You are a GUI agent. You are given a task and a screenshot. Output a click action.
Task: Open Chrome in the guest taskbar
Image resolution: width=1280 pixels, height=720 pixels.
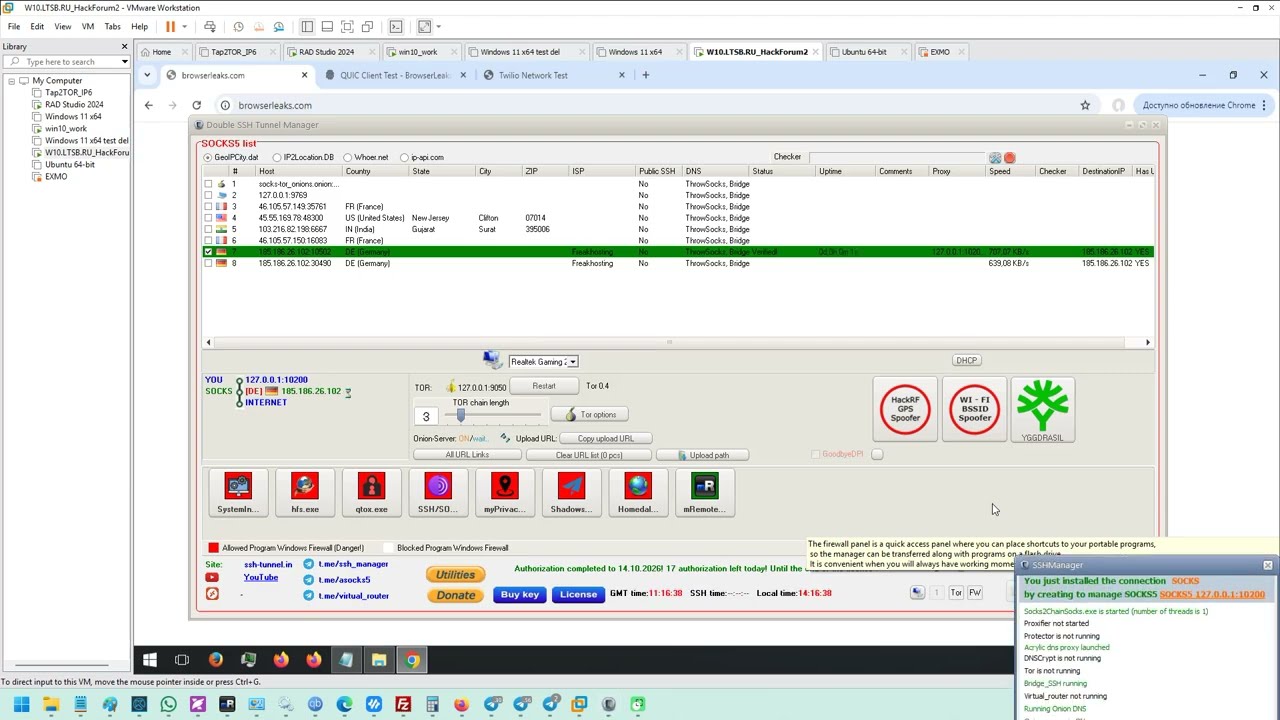pos(412,660)
